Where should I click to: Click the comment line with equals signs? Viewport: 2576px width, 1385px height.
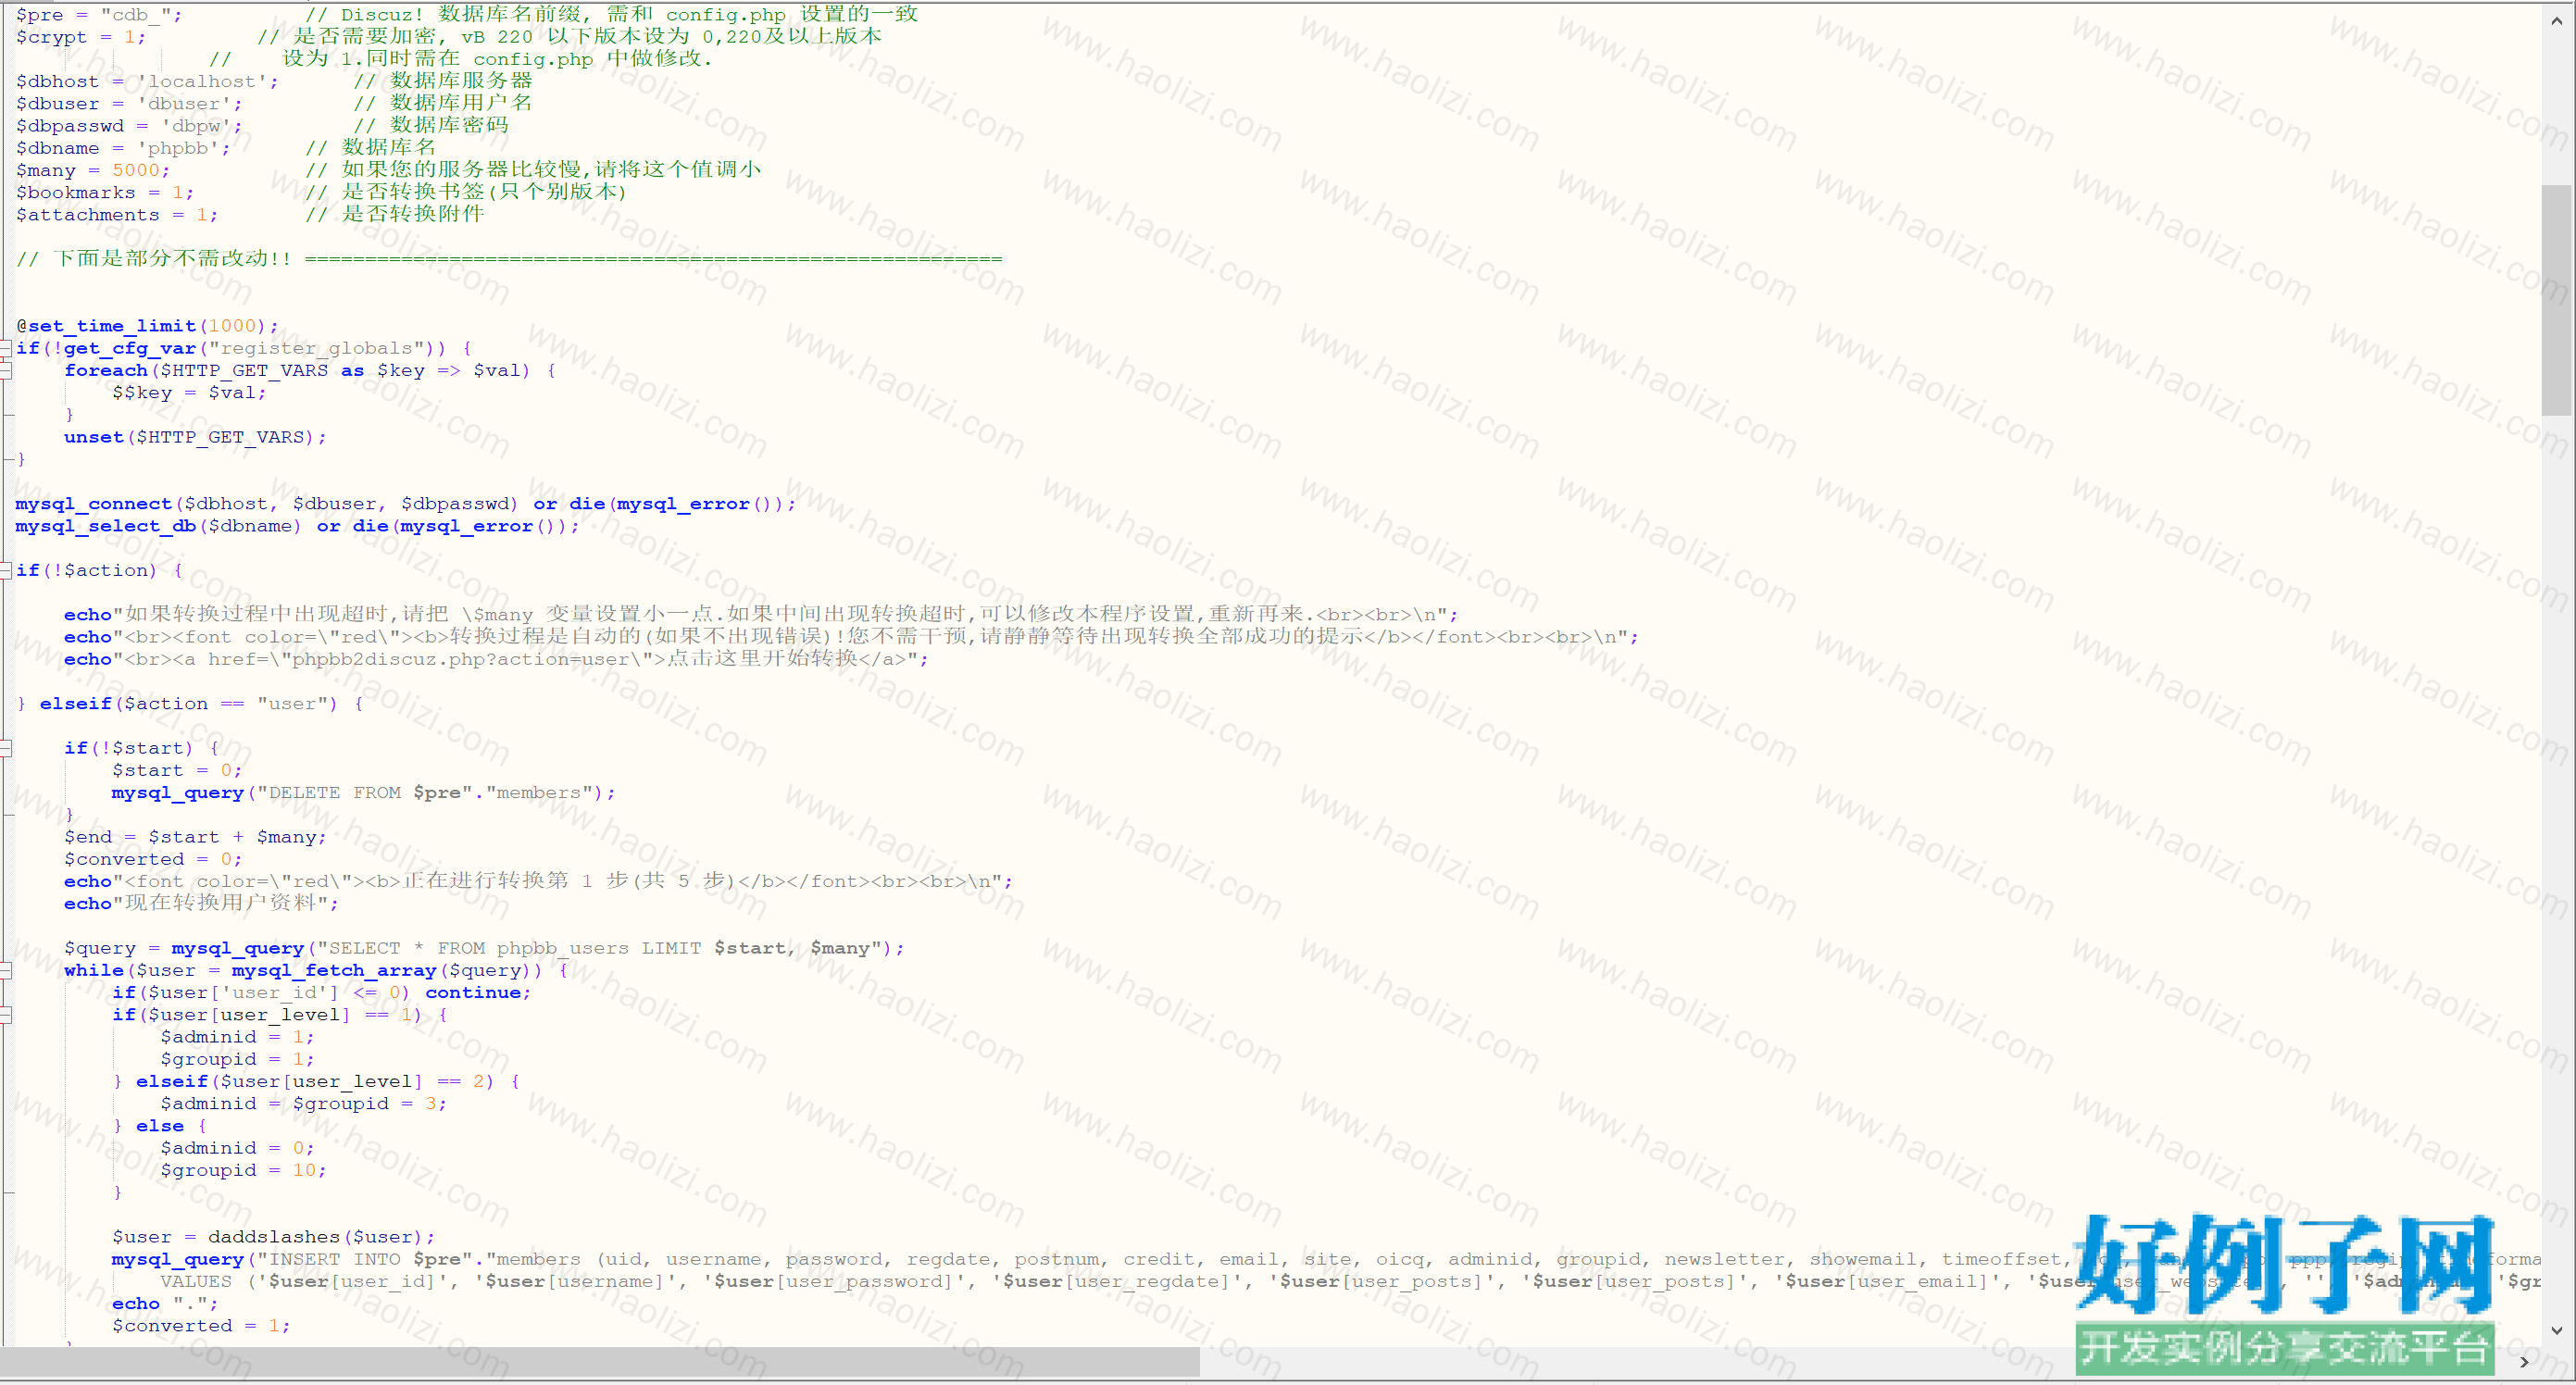coord(509,259)
